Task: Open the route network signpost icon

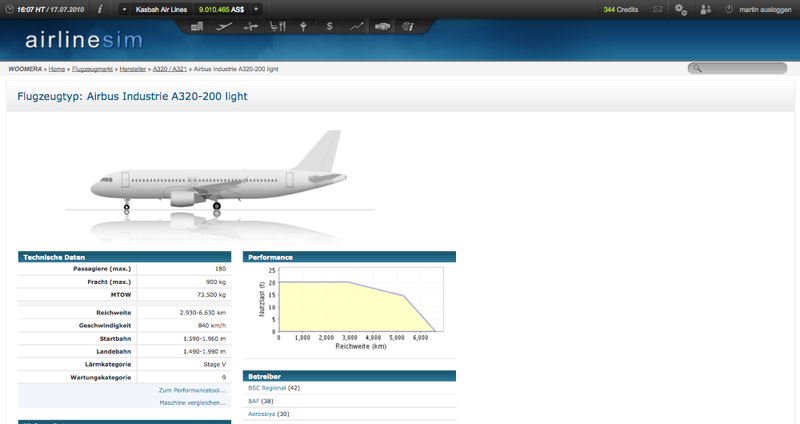Action: click(x=251, y=27)
